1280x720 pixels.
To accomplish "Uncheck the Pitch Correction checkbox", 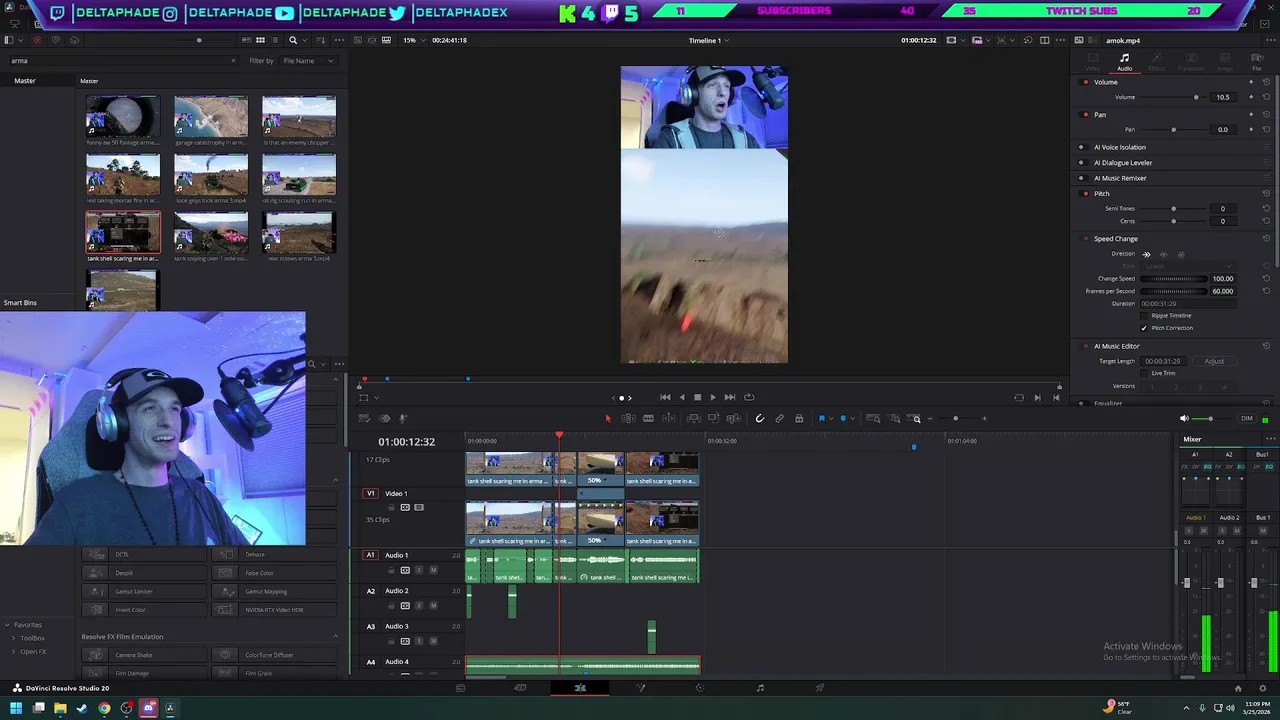I will click(1145, 328).
